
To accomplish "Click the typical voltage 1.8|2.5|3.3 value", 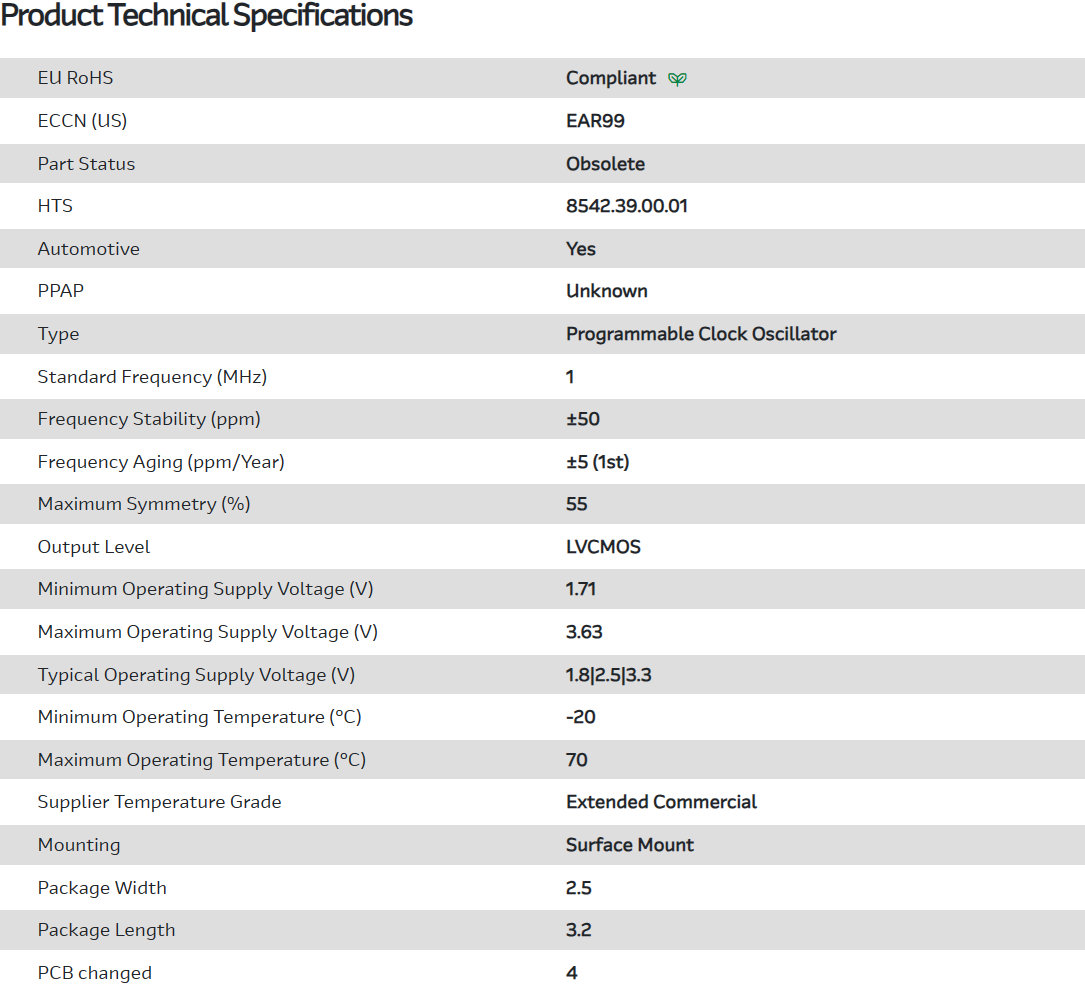I will pos(608,675).
